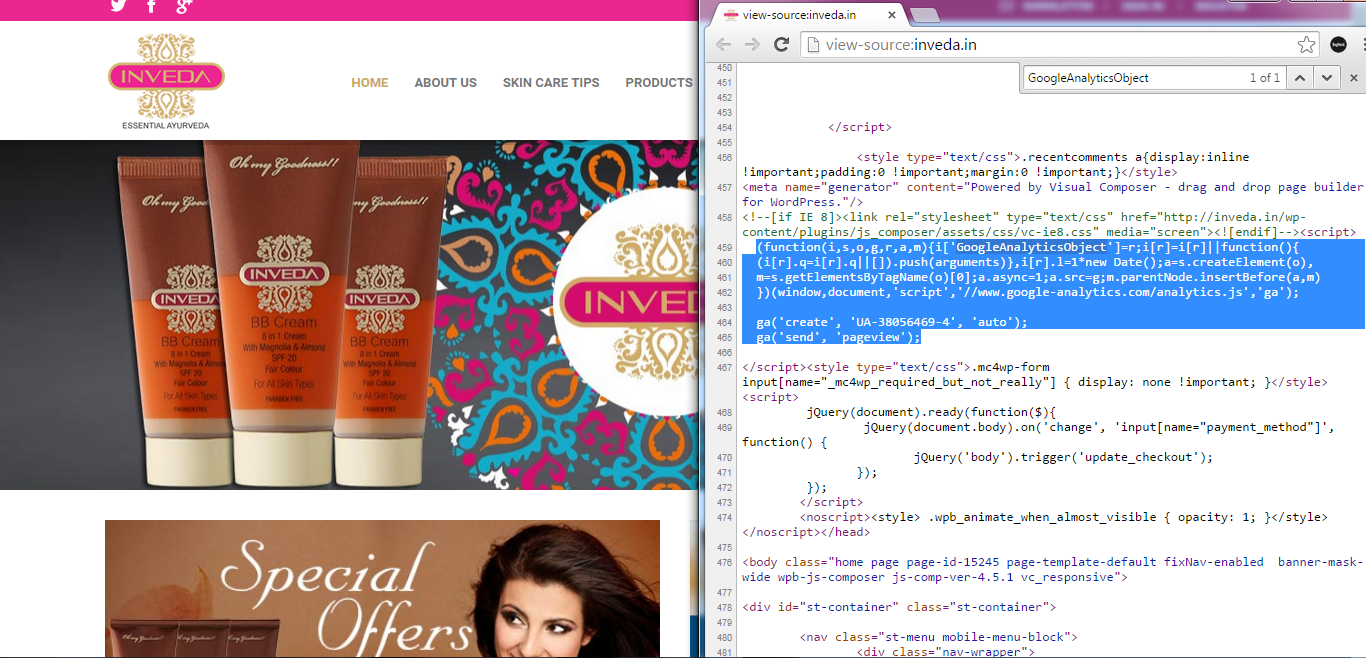Jump to previous find result

click(x=1299, y=78)
